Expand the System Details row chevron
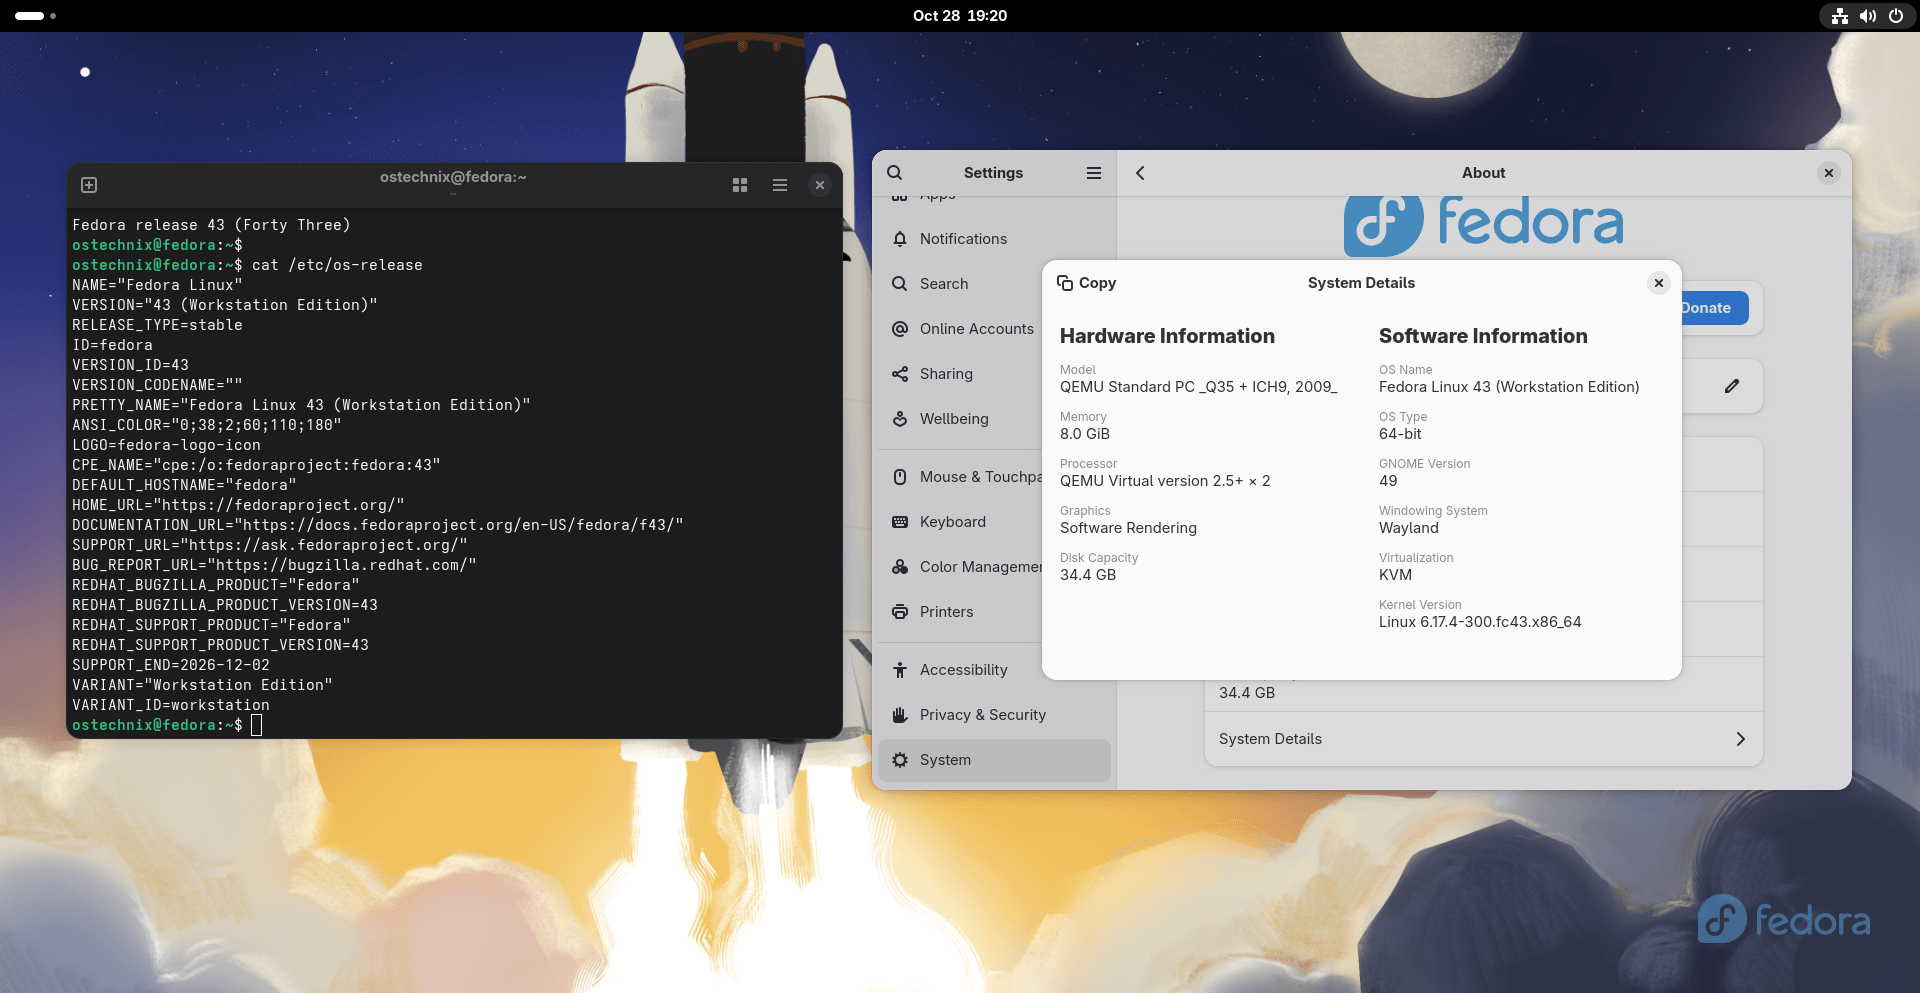The height and width of the screenshot is (993, 1920). coord(1740,739)
